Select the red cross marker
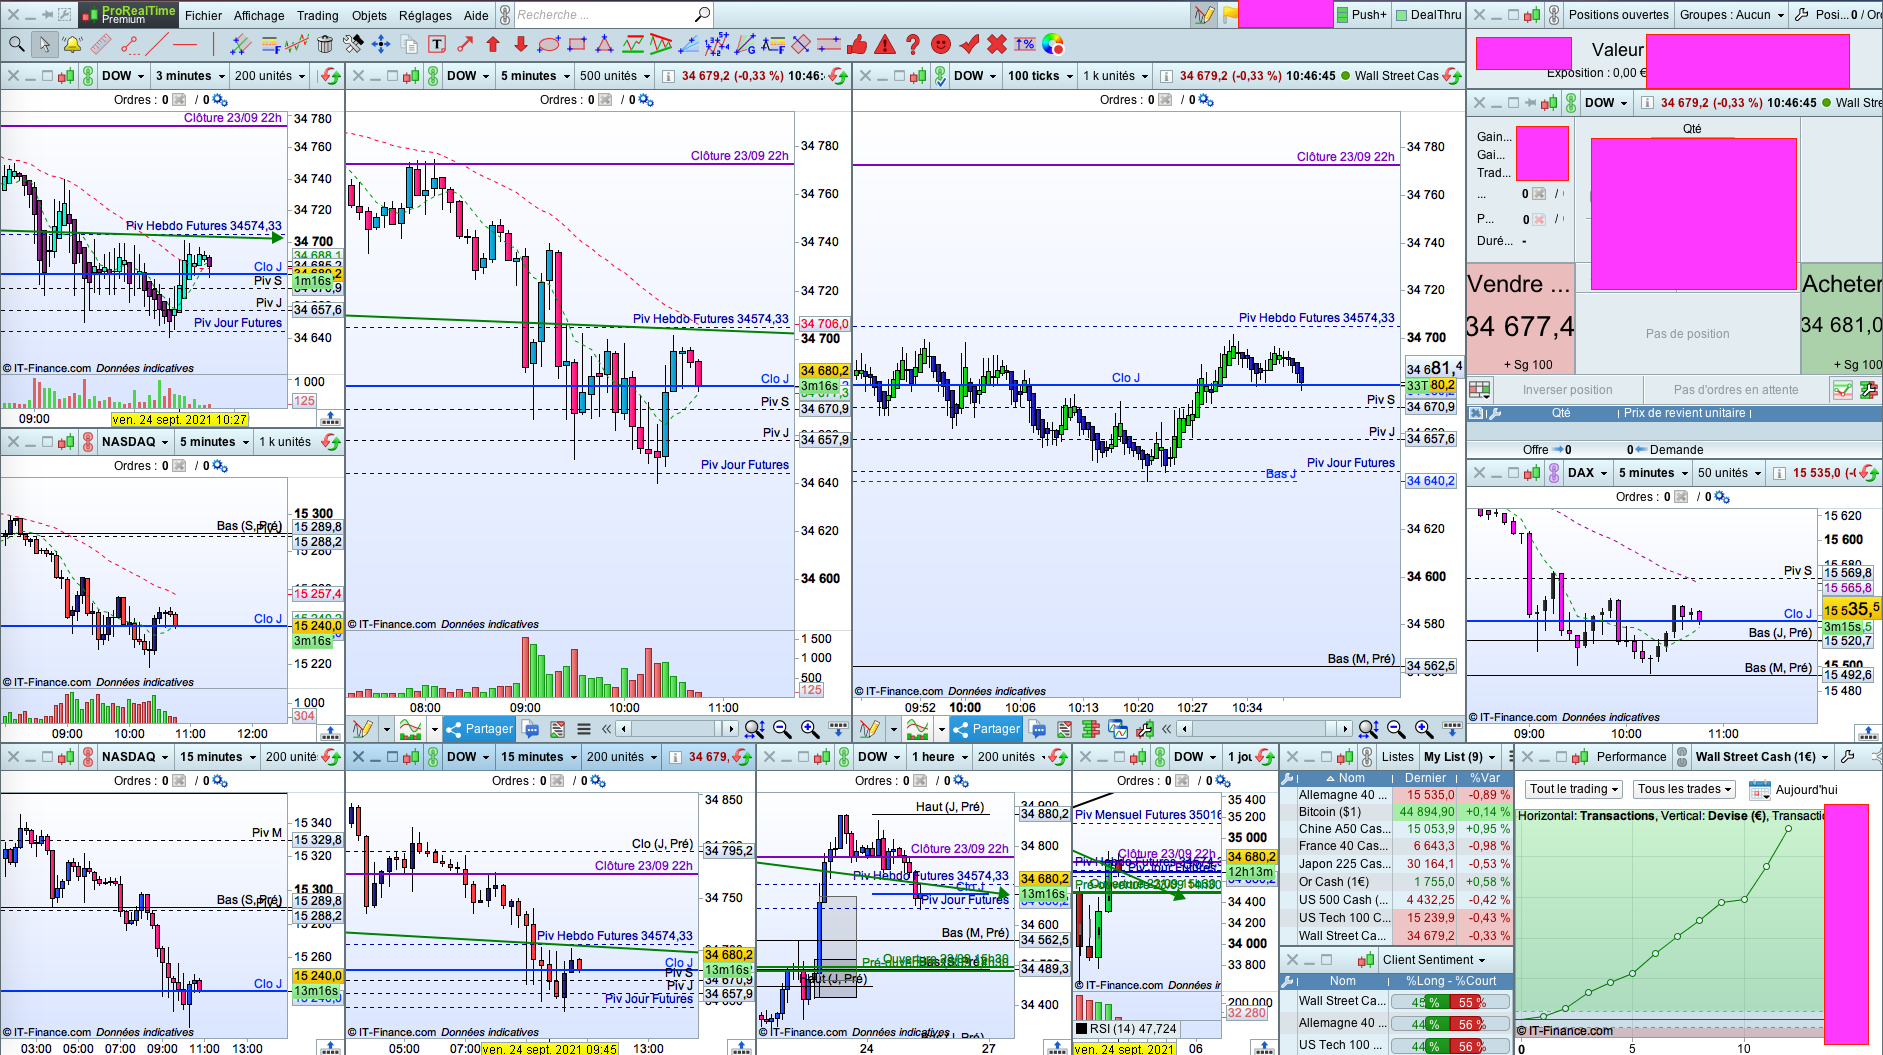The width and height of the screenshot is (1883, 1055). point(997,44)
